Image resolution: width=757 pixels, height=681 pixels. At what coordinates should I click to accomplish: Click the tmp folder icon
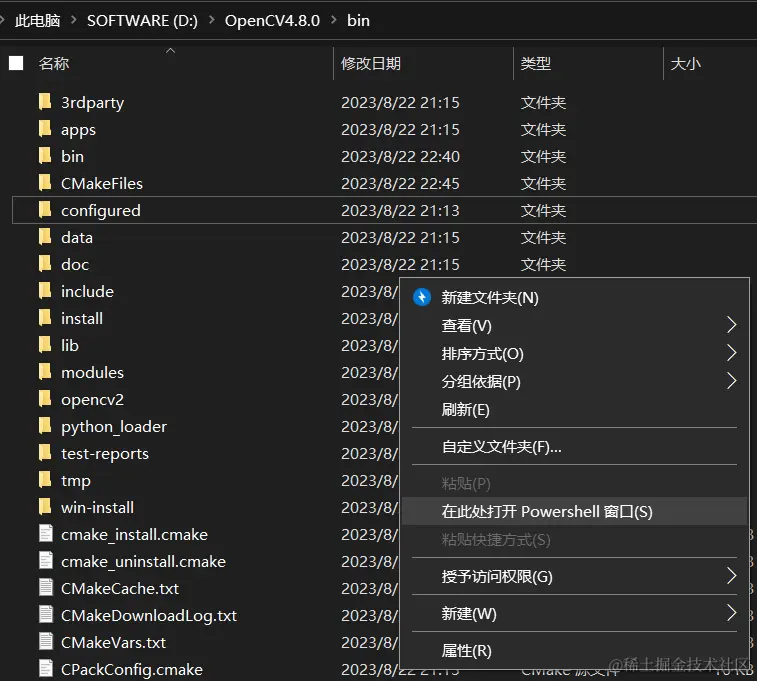tap(45, 480)
